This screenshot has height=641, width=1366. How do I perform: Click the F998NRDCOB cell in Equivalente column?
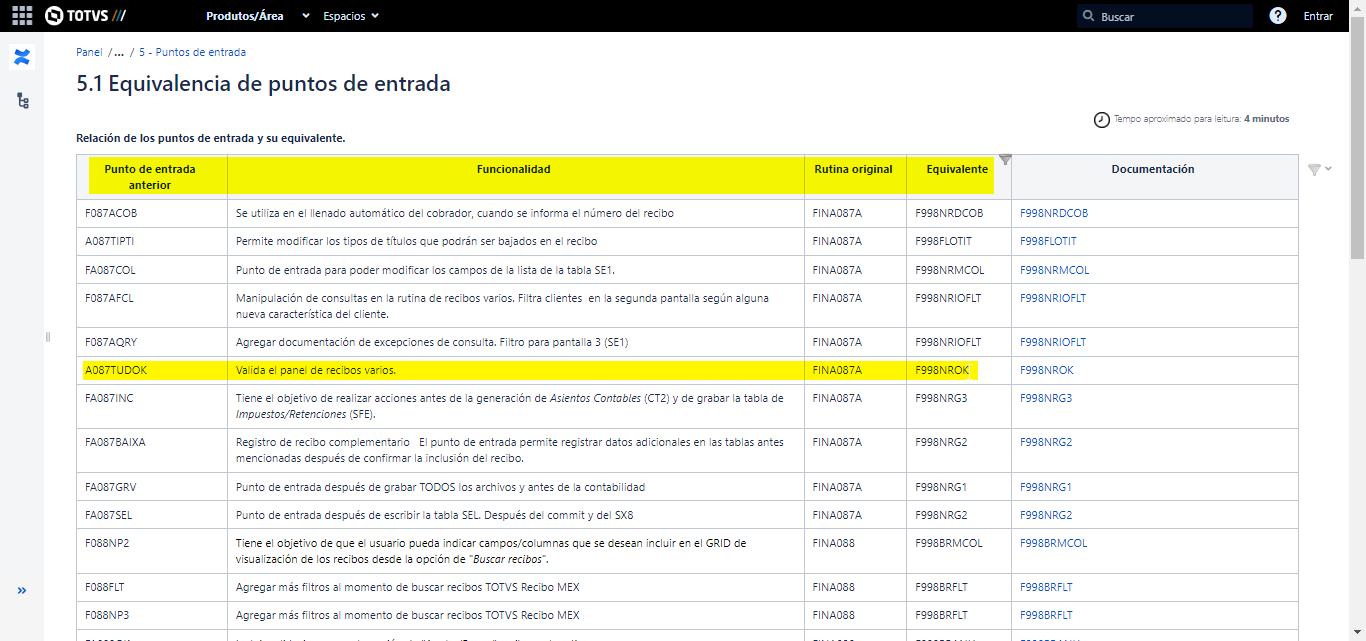[958, 213]
